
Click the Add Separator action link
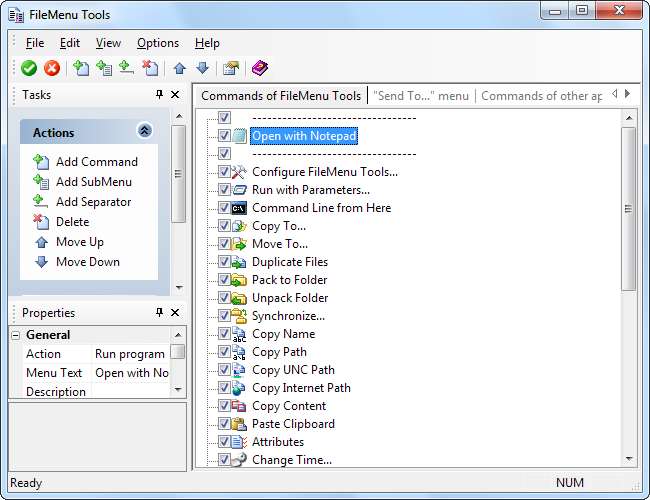coord(93,202)
